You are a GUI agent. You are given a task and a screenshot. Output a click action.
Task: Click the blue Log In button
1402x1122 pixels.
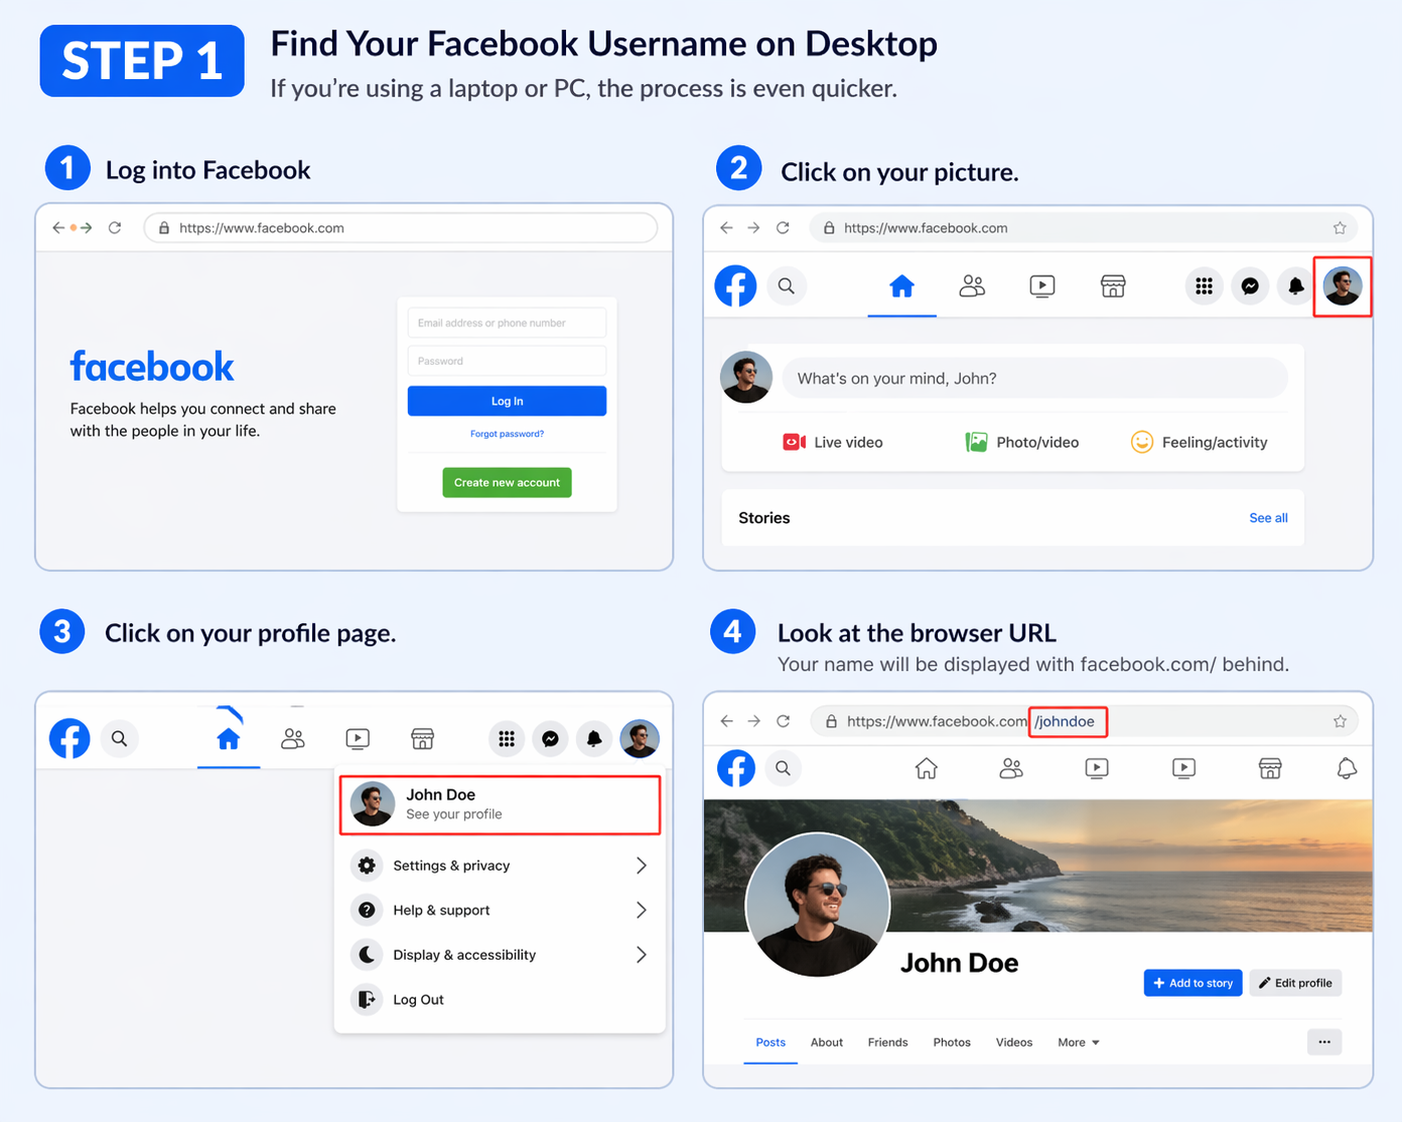point(507,401)
